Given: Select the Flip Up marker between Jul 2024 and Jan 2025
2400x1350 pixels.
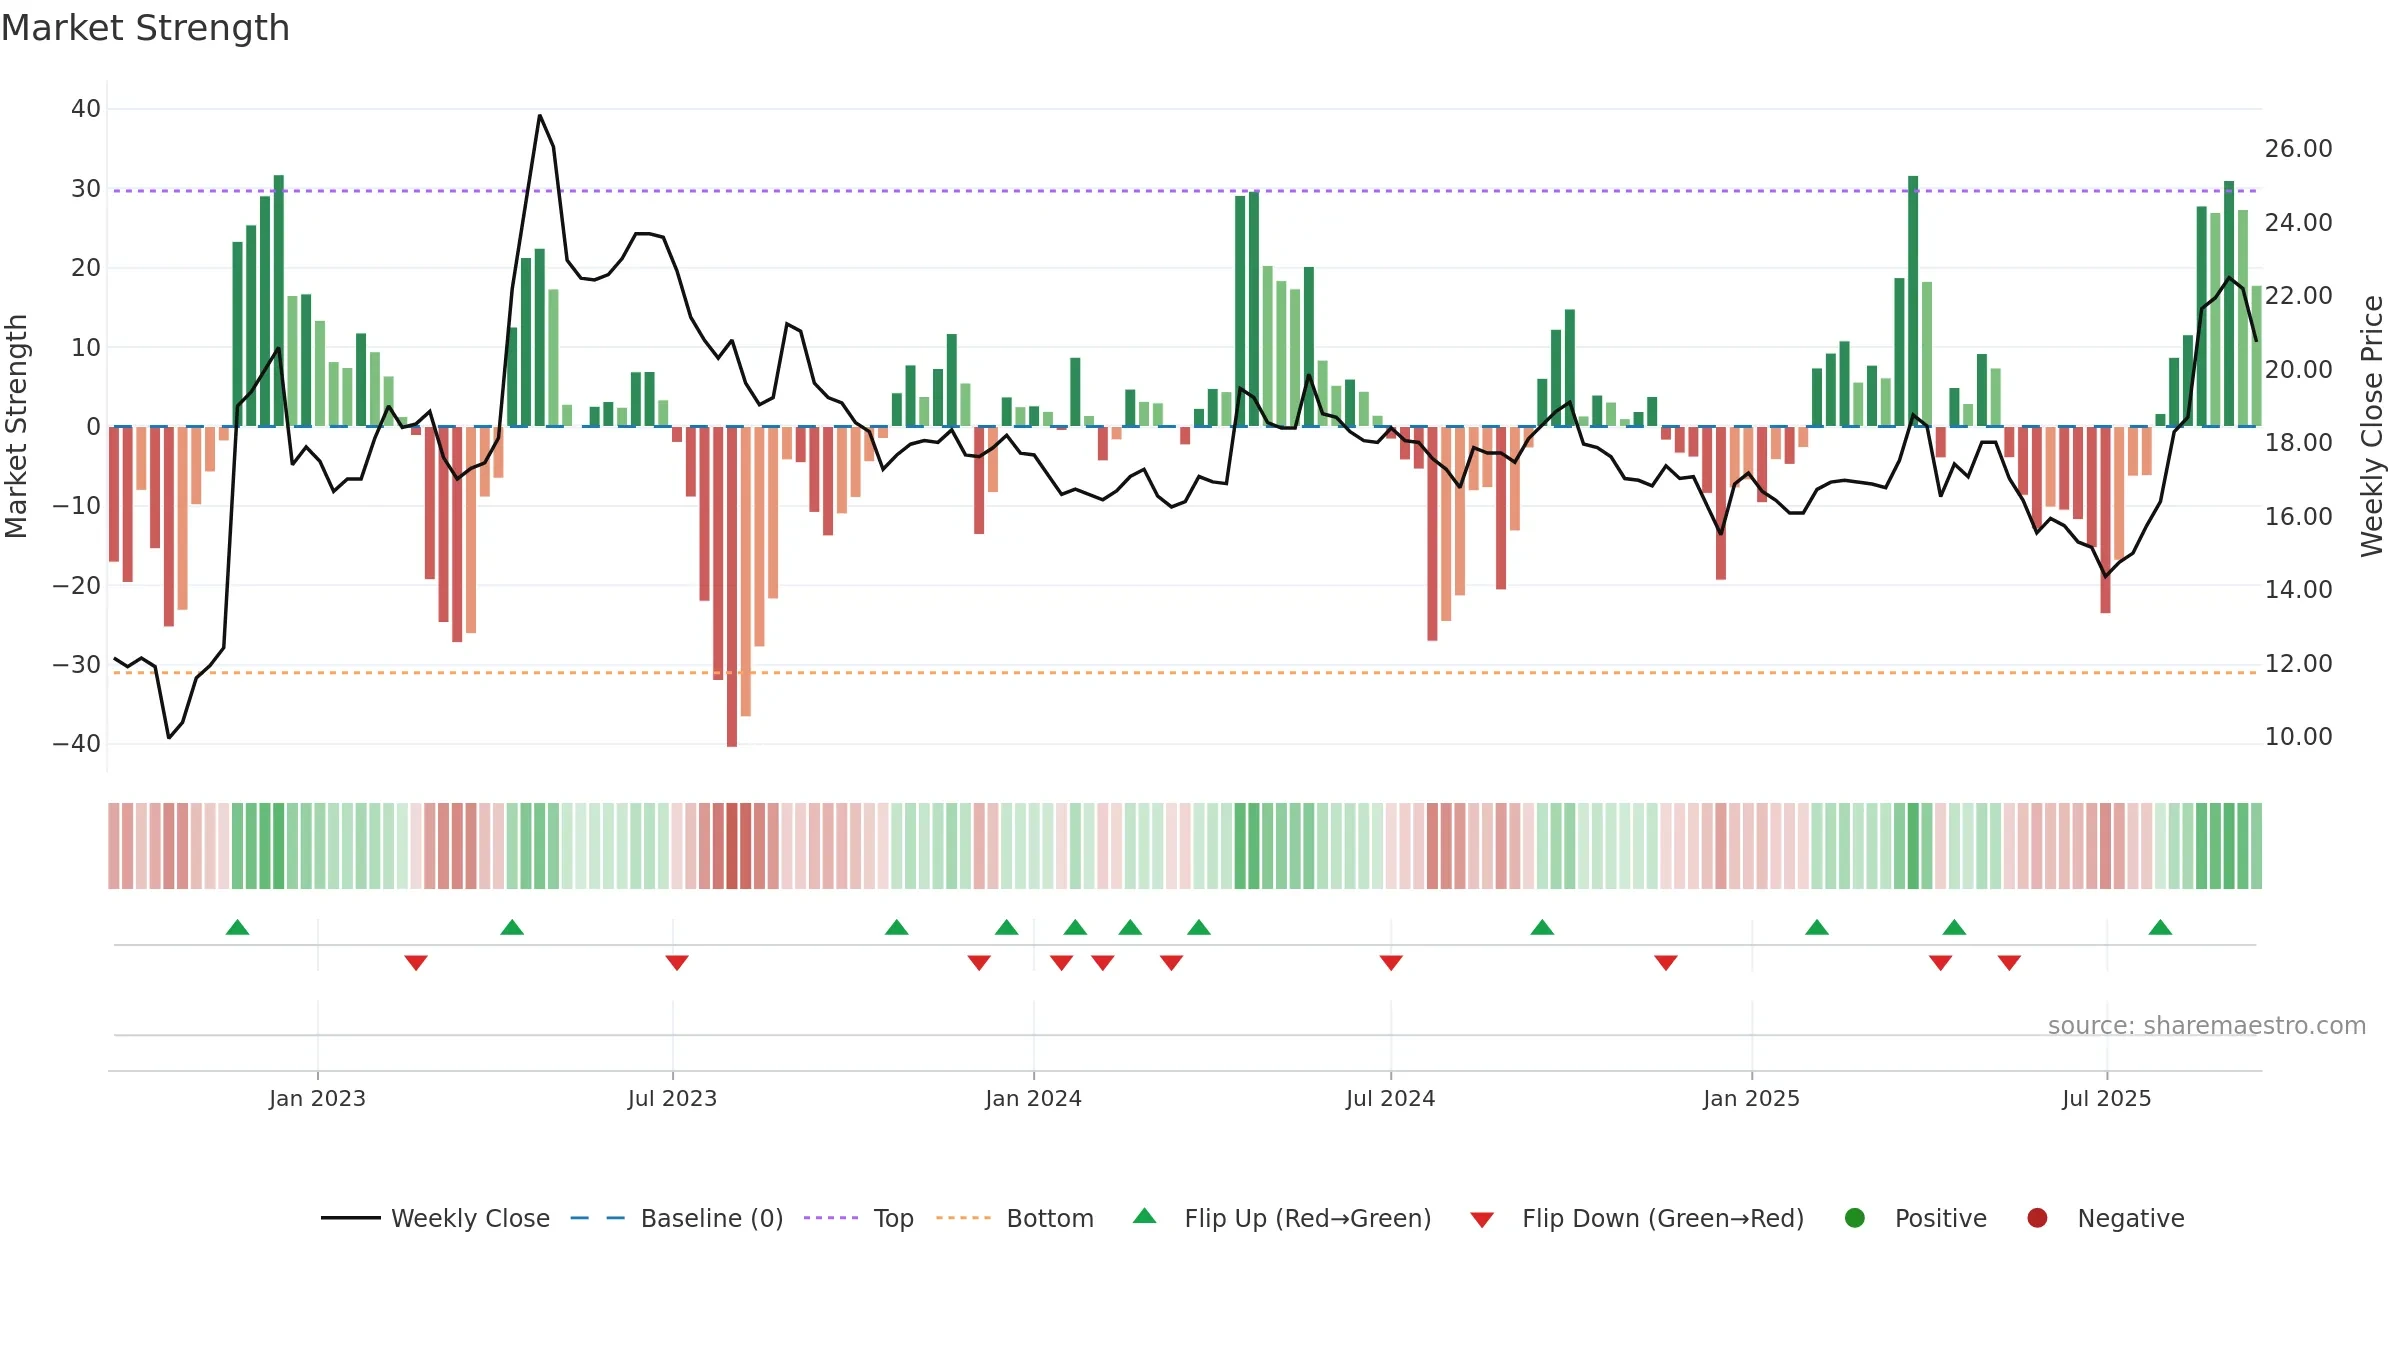Looking at the screenshot, I should (1542, 928).
